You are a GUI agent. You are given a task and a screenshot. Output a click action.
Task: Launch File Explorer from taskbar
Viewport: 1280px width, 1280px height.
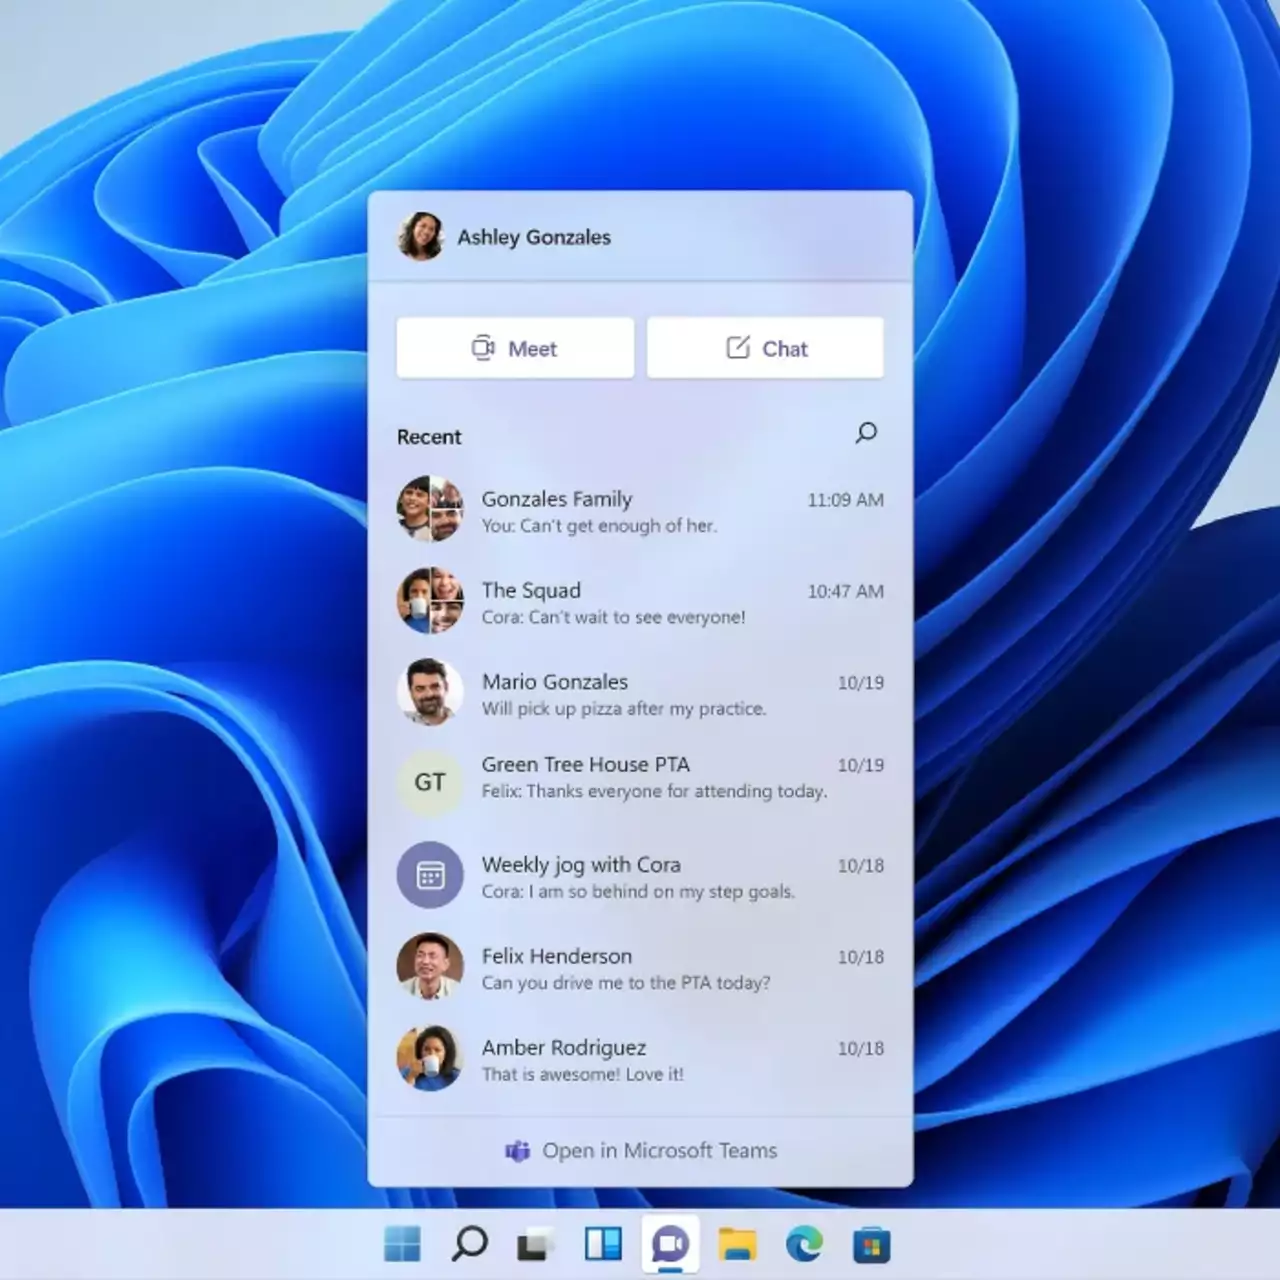737,1244
